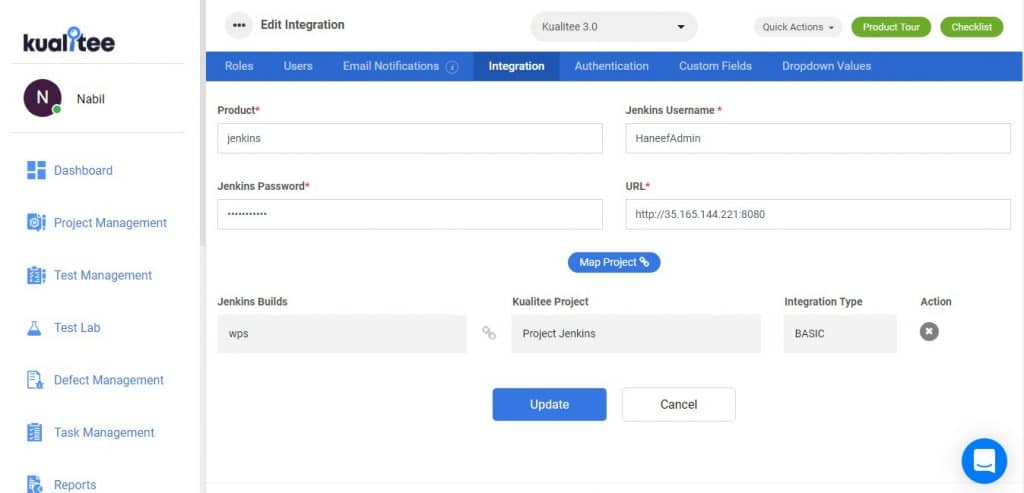The width and height of the screenshot is (1024, 493).
Task: Click the Test Lab flask icon
Action: point(35,327)
